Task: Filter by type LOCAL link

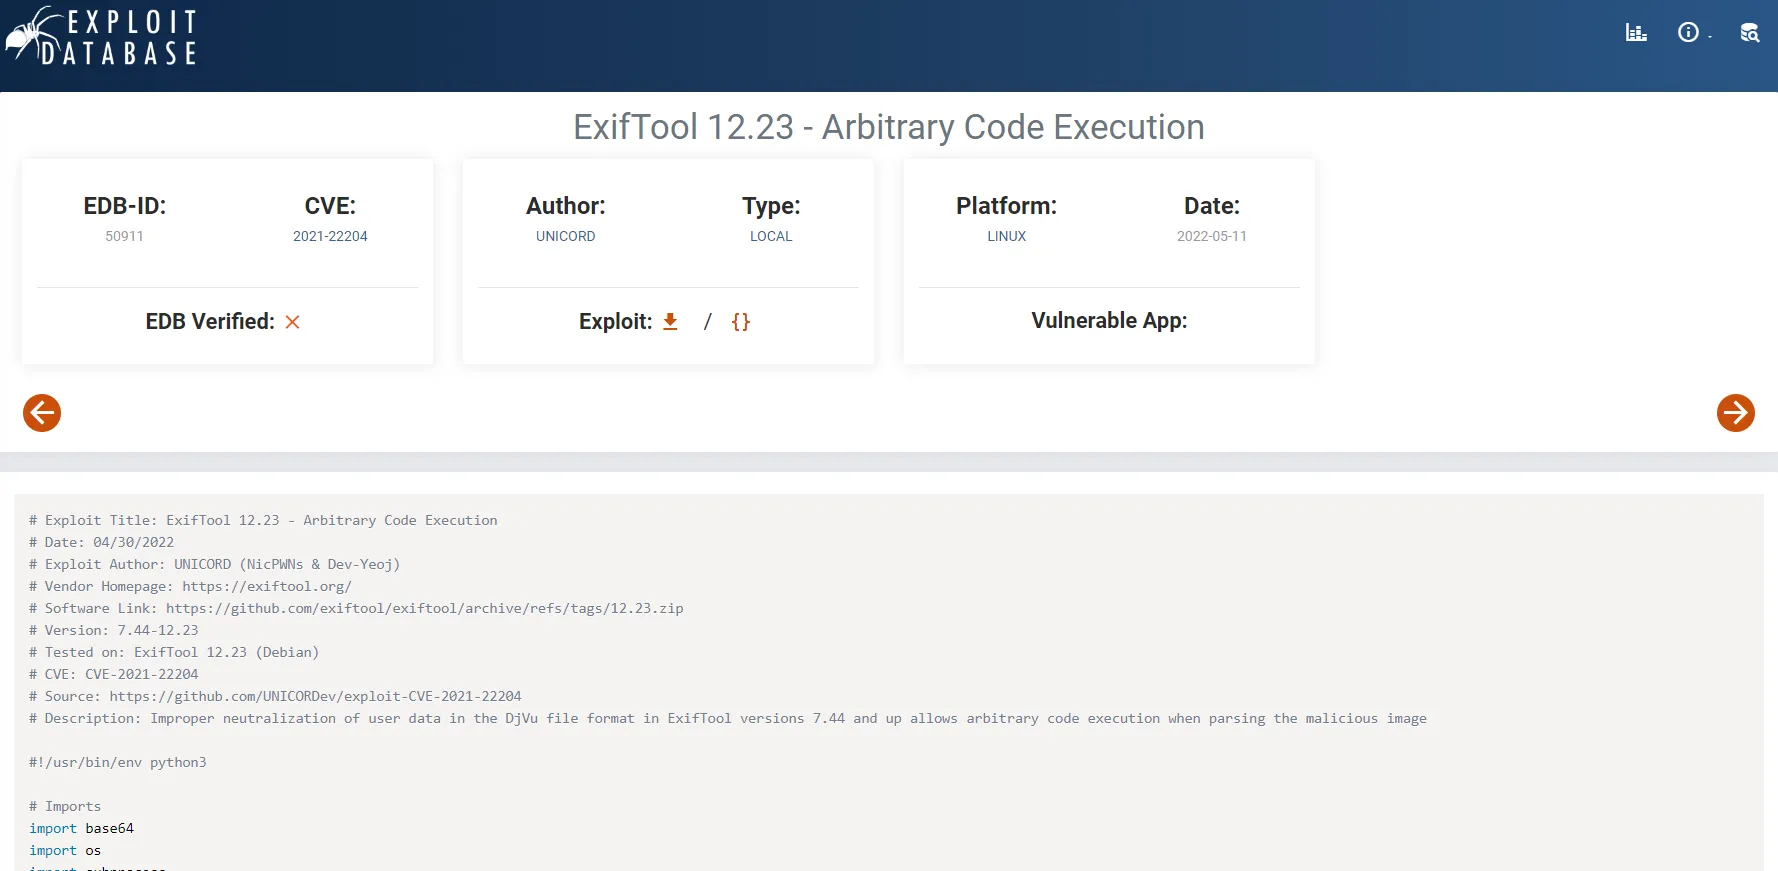Action: (771, 236)
